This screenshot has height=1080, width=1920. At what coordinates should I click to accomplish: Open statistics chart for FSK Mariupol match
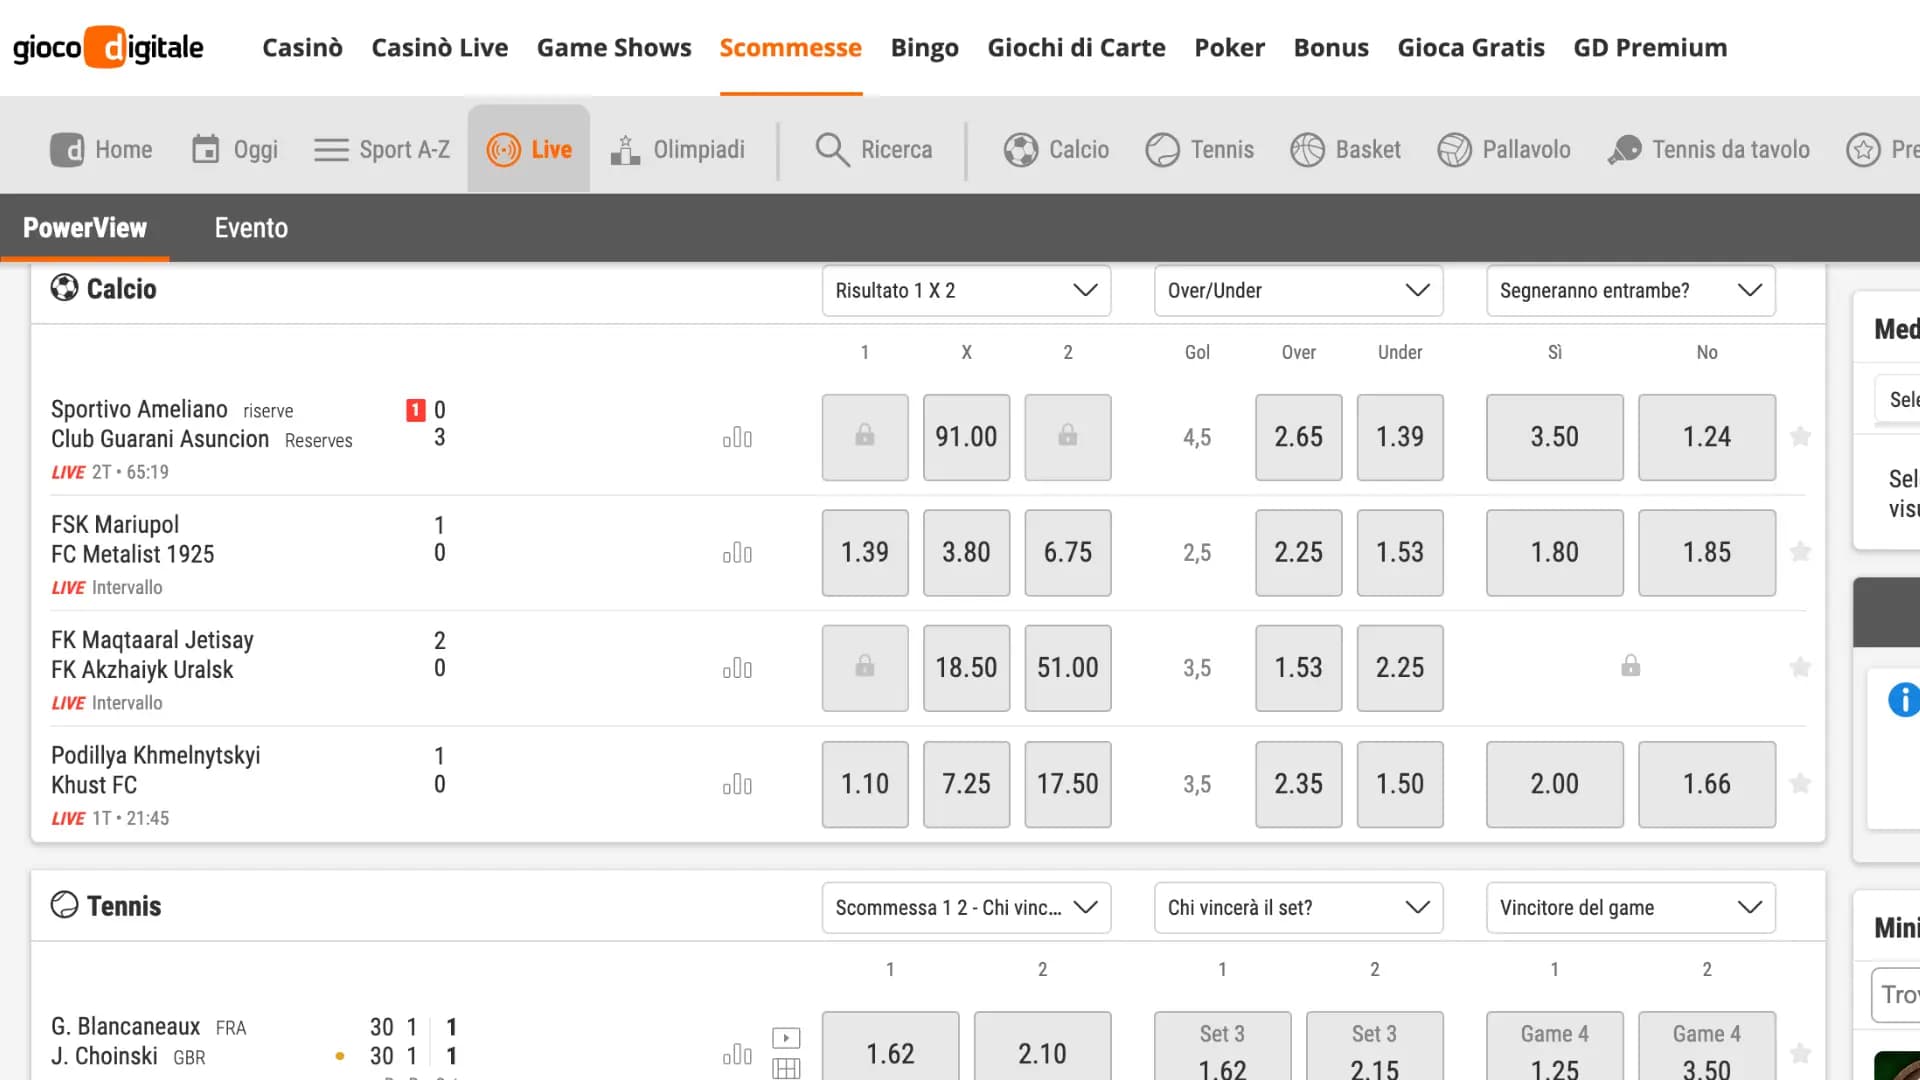coord(737,553)
